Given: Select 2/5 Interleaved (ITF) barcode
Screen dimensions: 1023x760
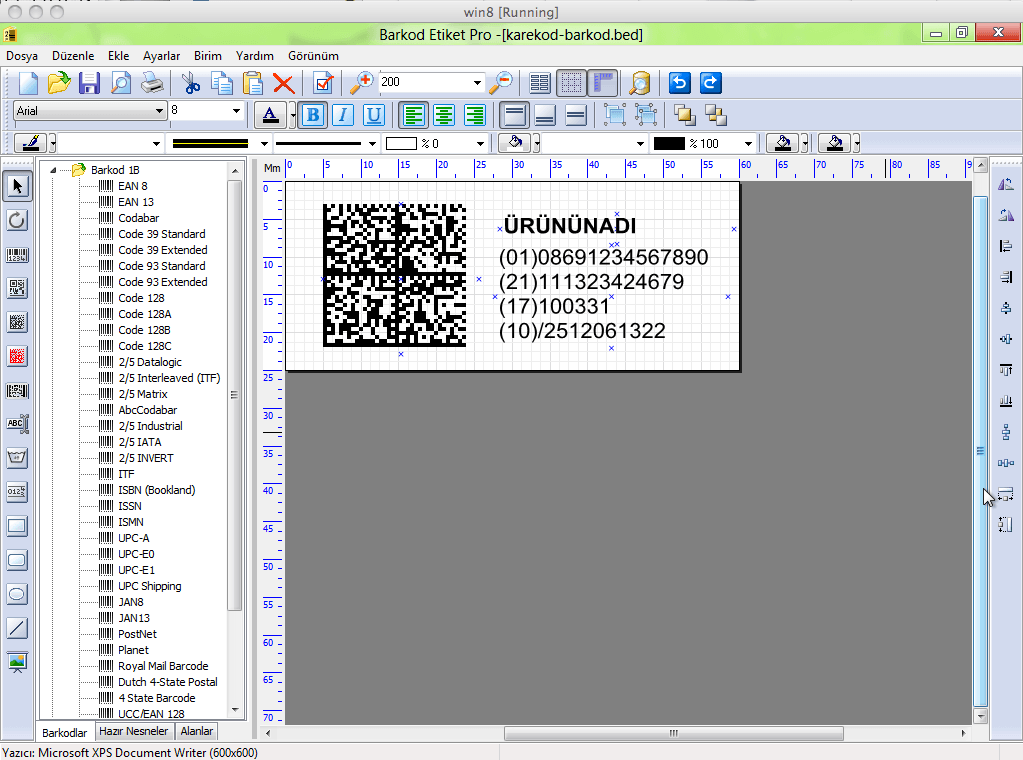Looking at the screenshot, I should (169, 378).
